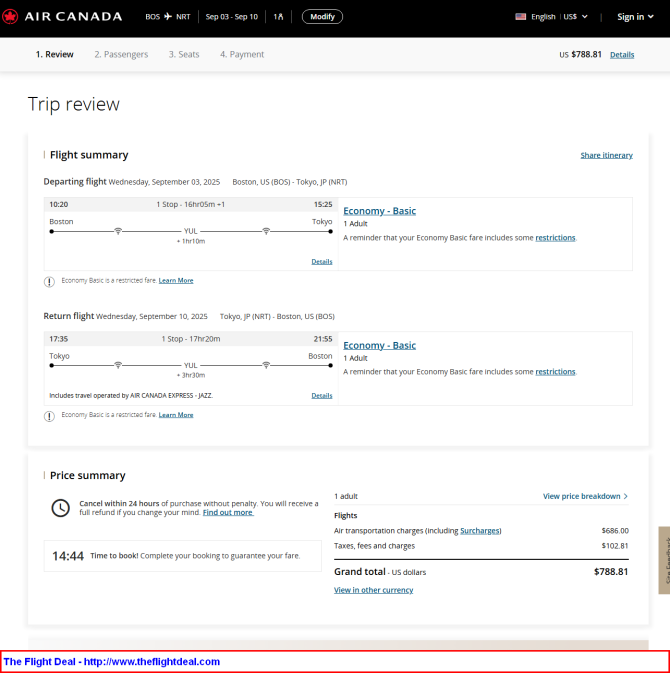
Task: Click warning icon under departing flight
Action: [49, 282]
